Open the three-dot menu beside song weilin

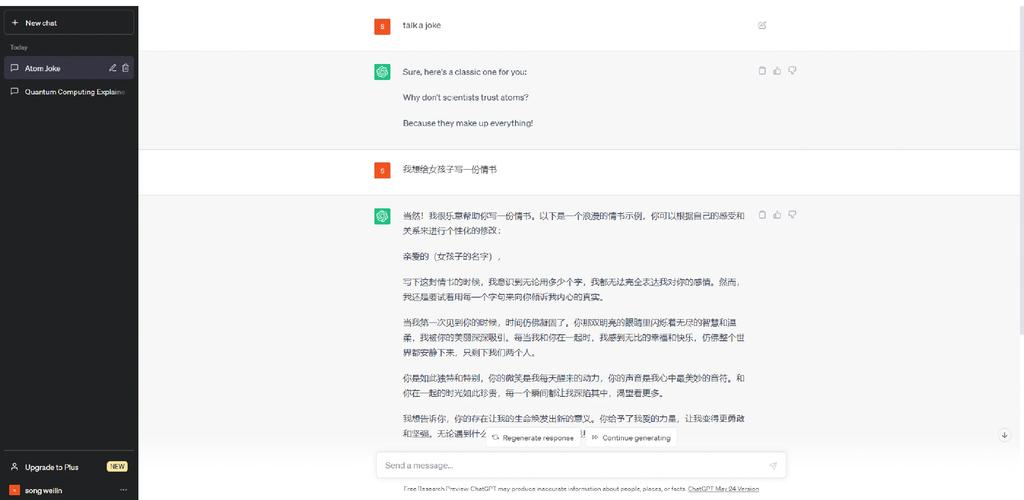pos(123,490)
